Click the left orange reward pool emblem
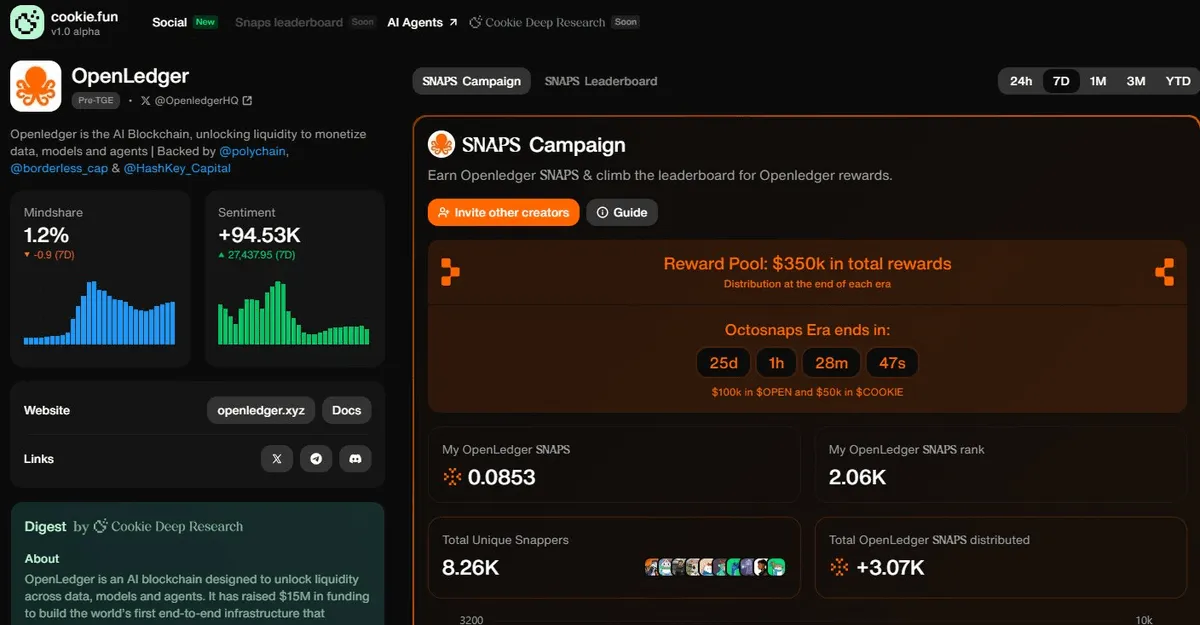1200x625 pixels. point(451,272)
